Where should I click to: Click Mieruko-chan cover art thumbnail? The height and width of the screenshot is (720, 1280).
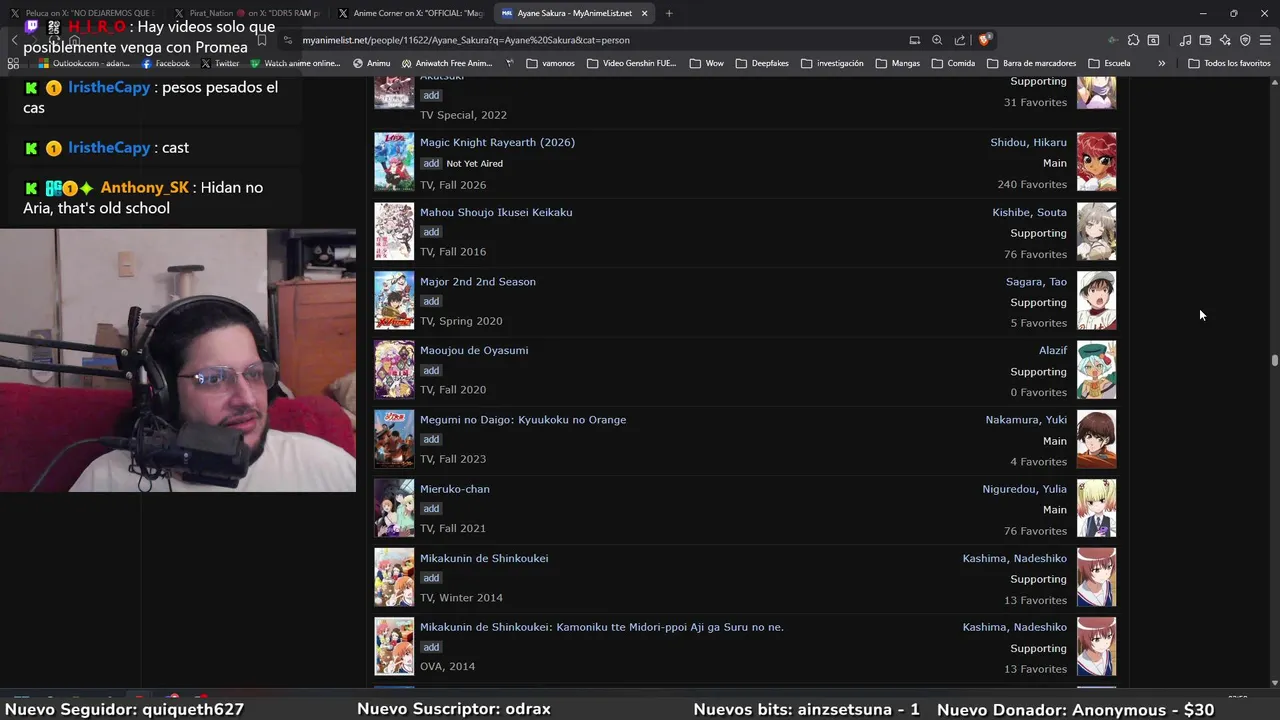tap(394, 508)
